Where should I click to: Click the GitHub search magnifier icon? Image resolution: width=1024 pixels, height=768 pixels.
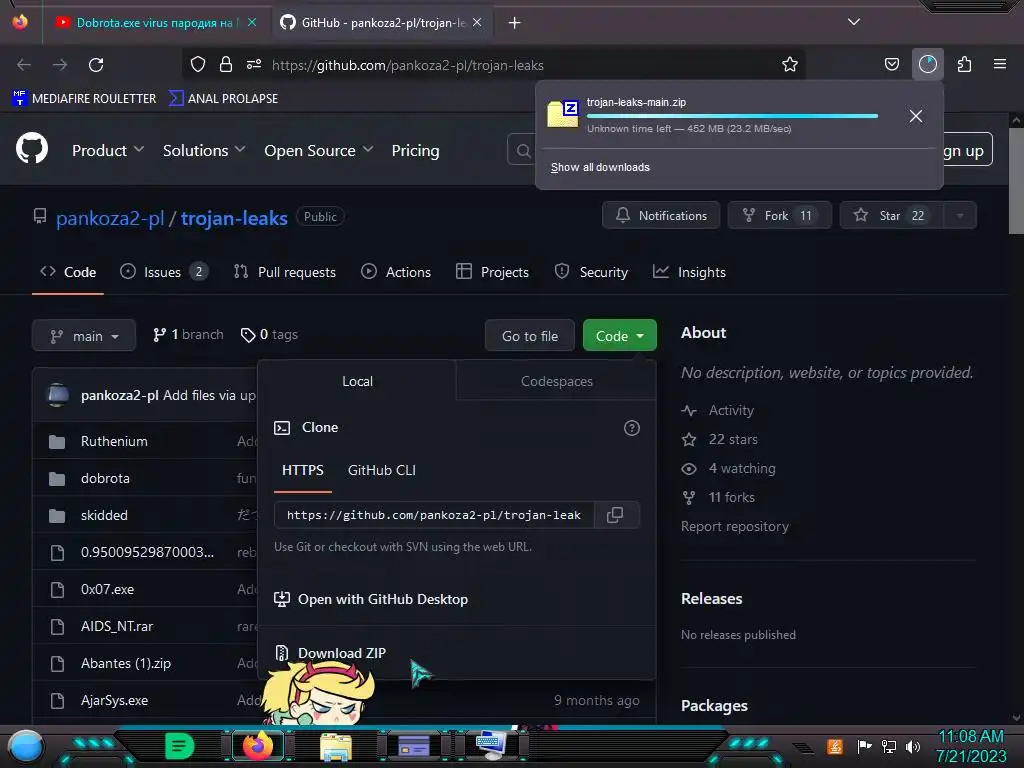pyautogui.click(x=523, y=151)
